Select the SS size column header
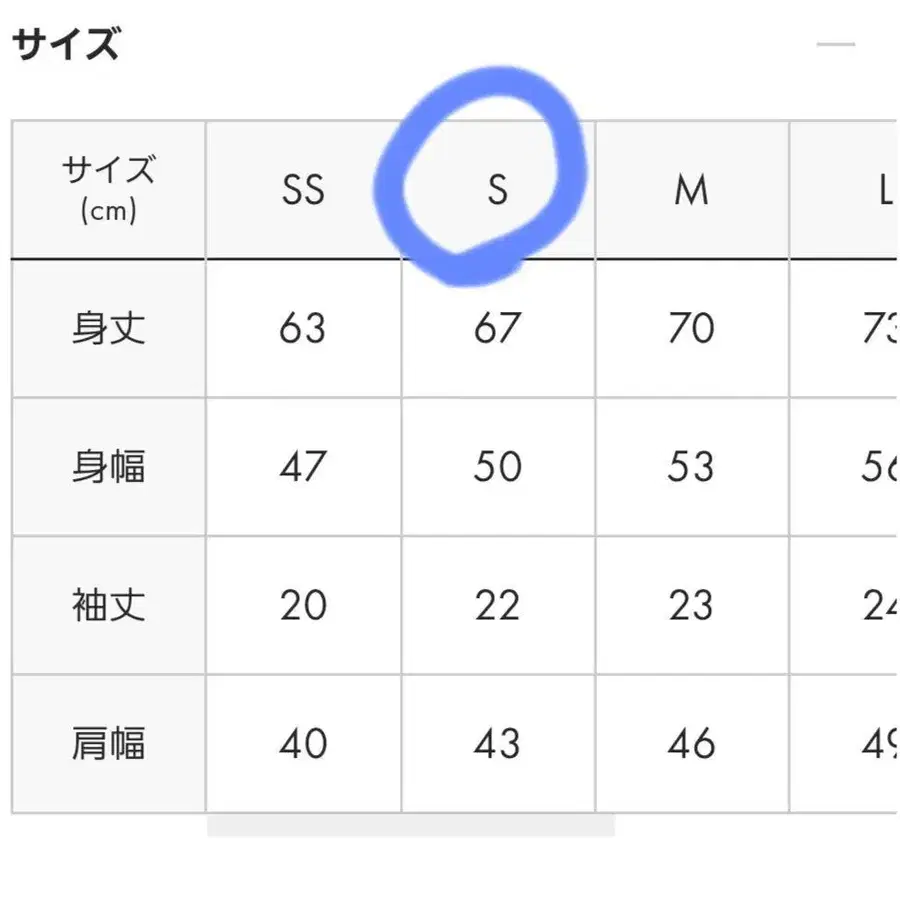Viewport: 900px width, 900px height. pyautogui.click(x=303, y=190)
